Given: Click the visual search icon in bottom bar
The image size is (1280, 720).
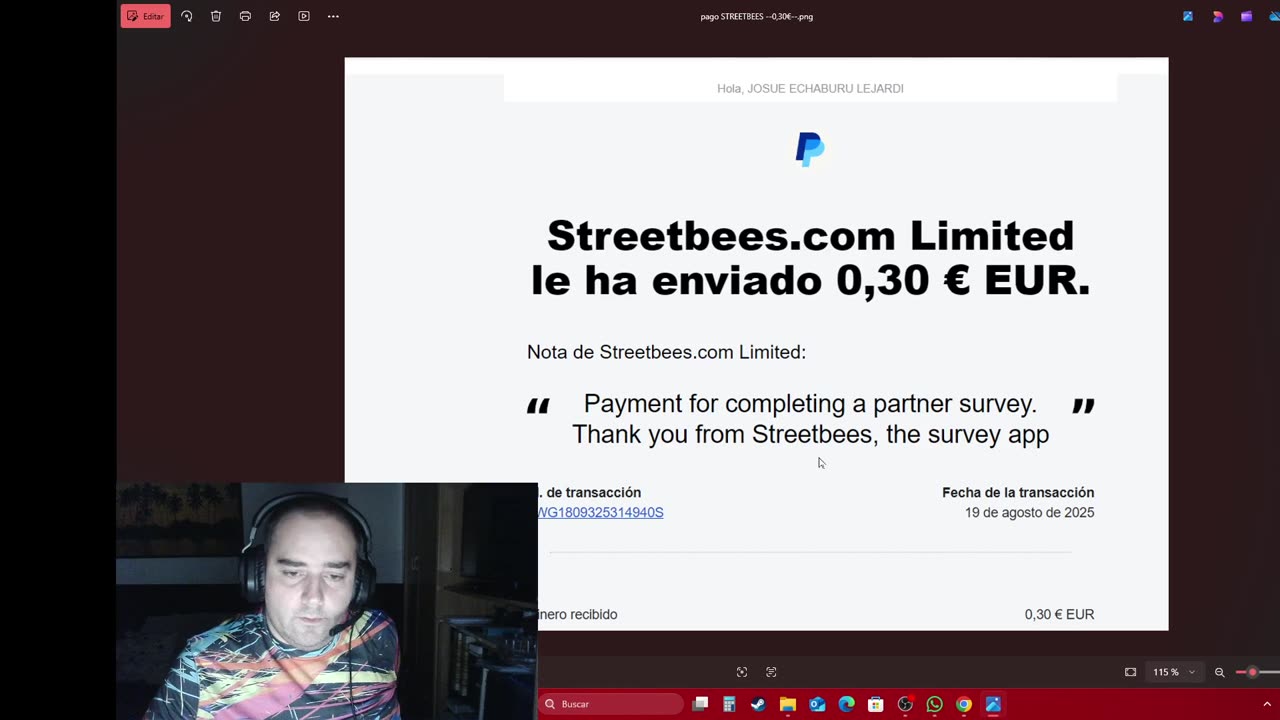Looking at the screenshot, I should pyautogui.click(x=742, y=672).
